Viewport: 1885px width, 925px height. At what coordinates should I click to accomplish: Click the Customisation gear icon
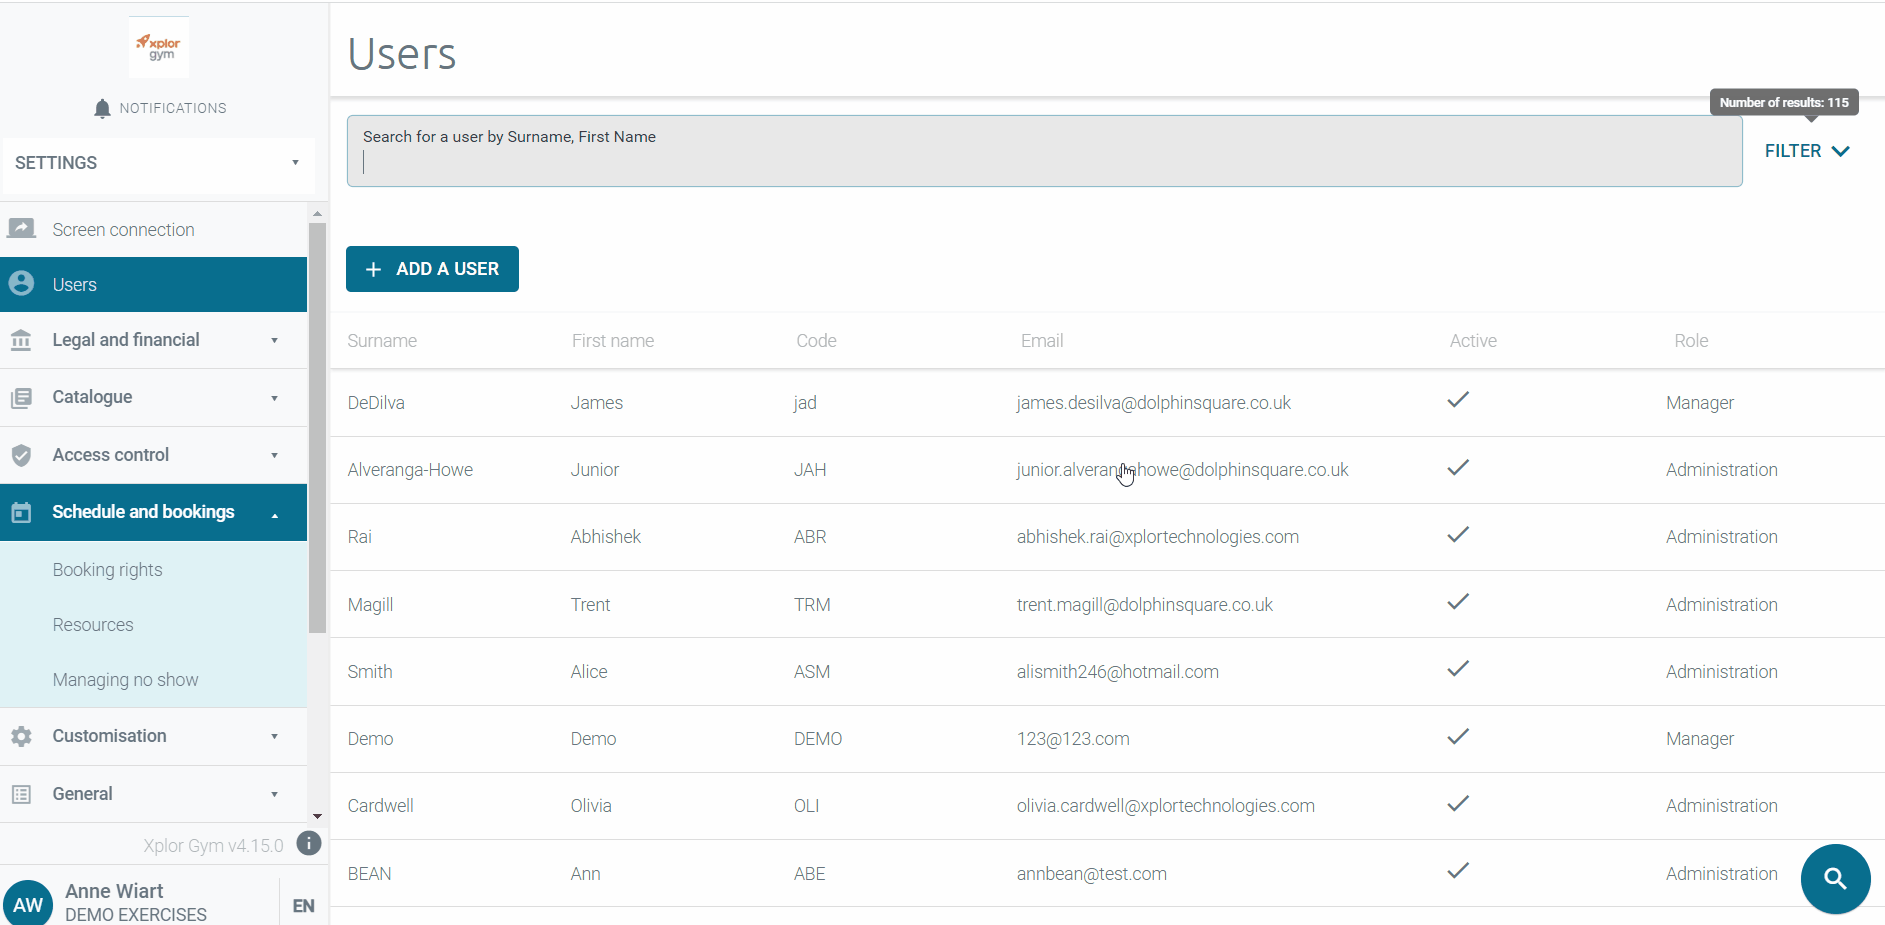pos(21,736)
